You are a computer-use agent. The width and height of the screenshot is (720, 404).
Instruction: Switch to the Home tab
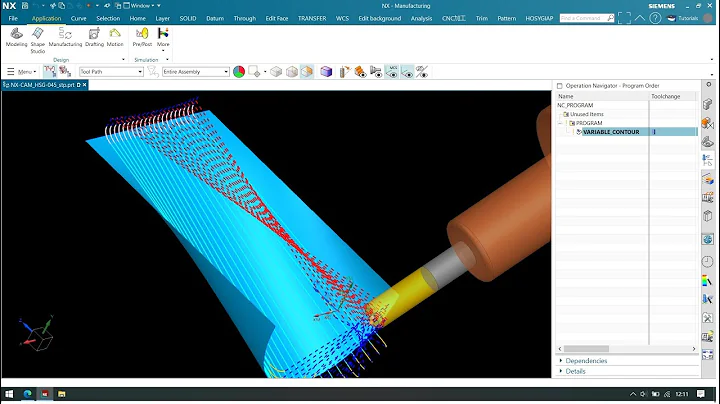coord(137,18)
